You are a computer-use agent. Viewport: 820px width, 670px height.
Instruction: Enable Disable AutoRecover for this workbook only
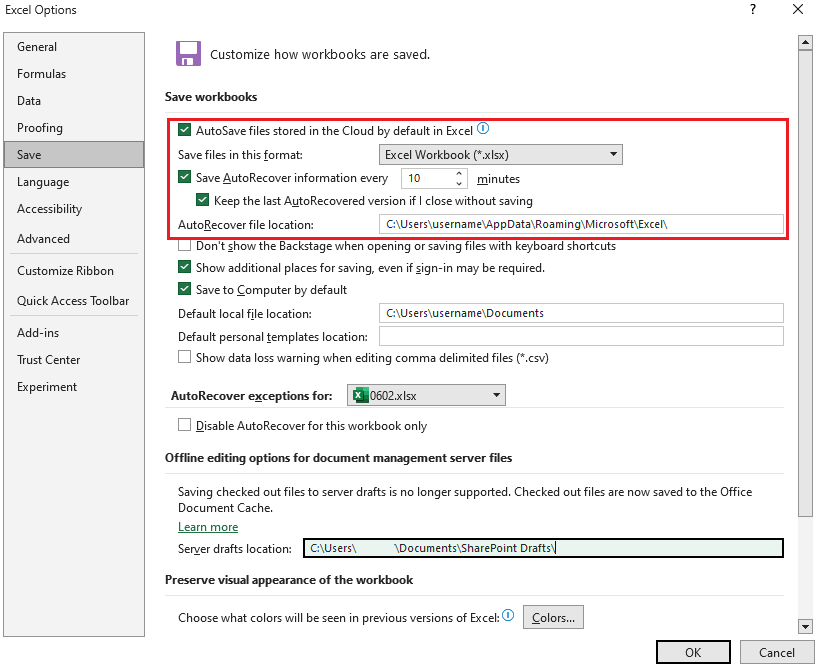(x=184, y=425)
